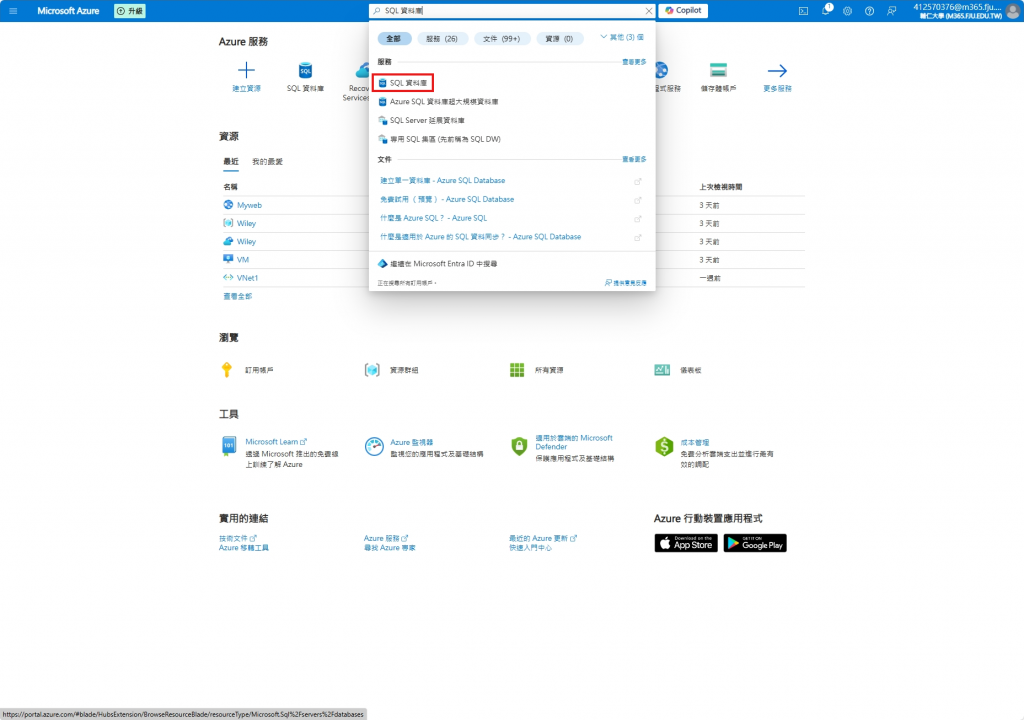Open 建立單一資料庫 - Azure SQL Database doc

443,180
